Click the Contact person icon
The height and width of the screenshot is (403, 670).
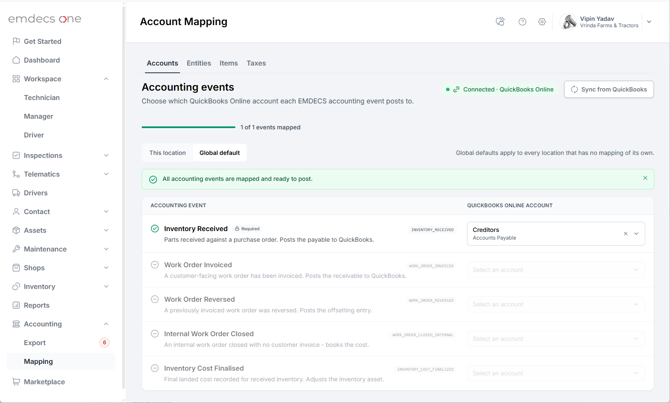(16, 212)
